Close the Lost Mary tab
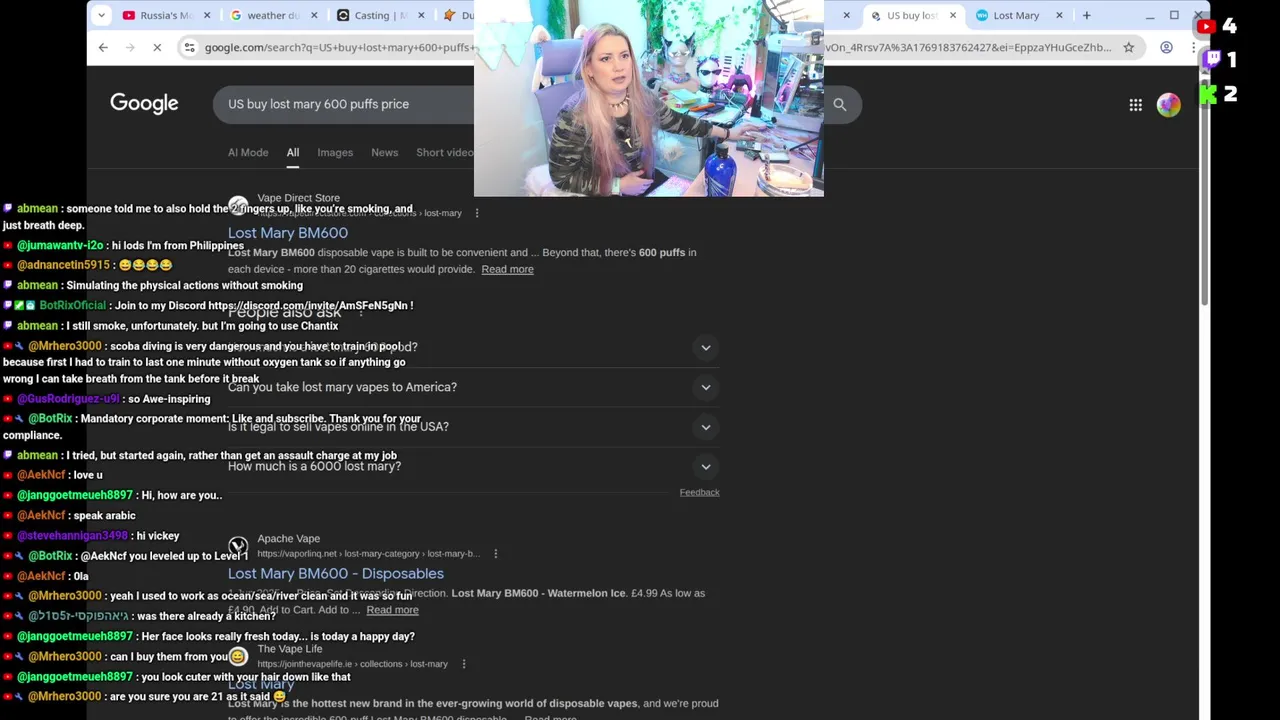 point(1059,15)
